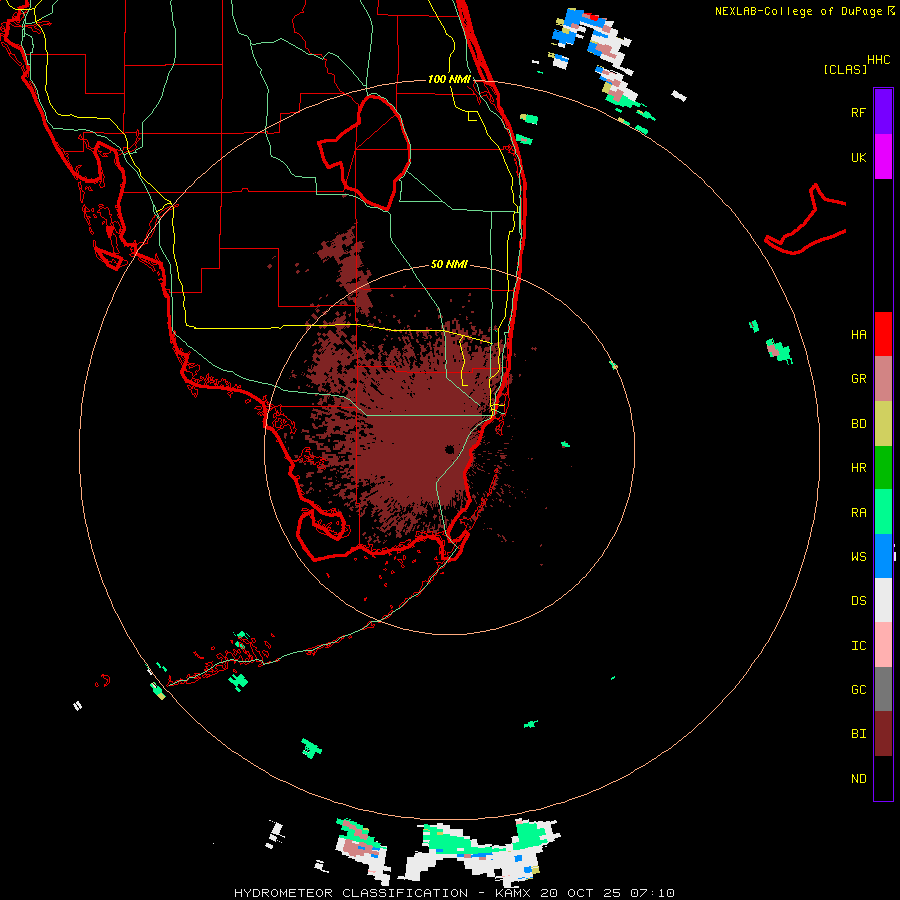Viewport: 900px width, 900px height.
Task: Click the IC legend label
Action: click(858, 645)
